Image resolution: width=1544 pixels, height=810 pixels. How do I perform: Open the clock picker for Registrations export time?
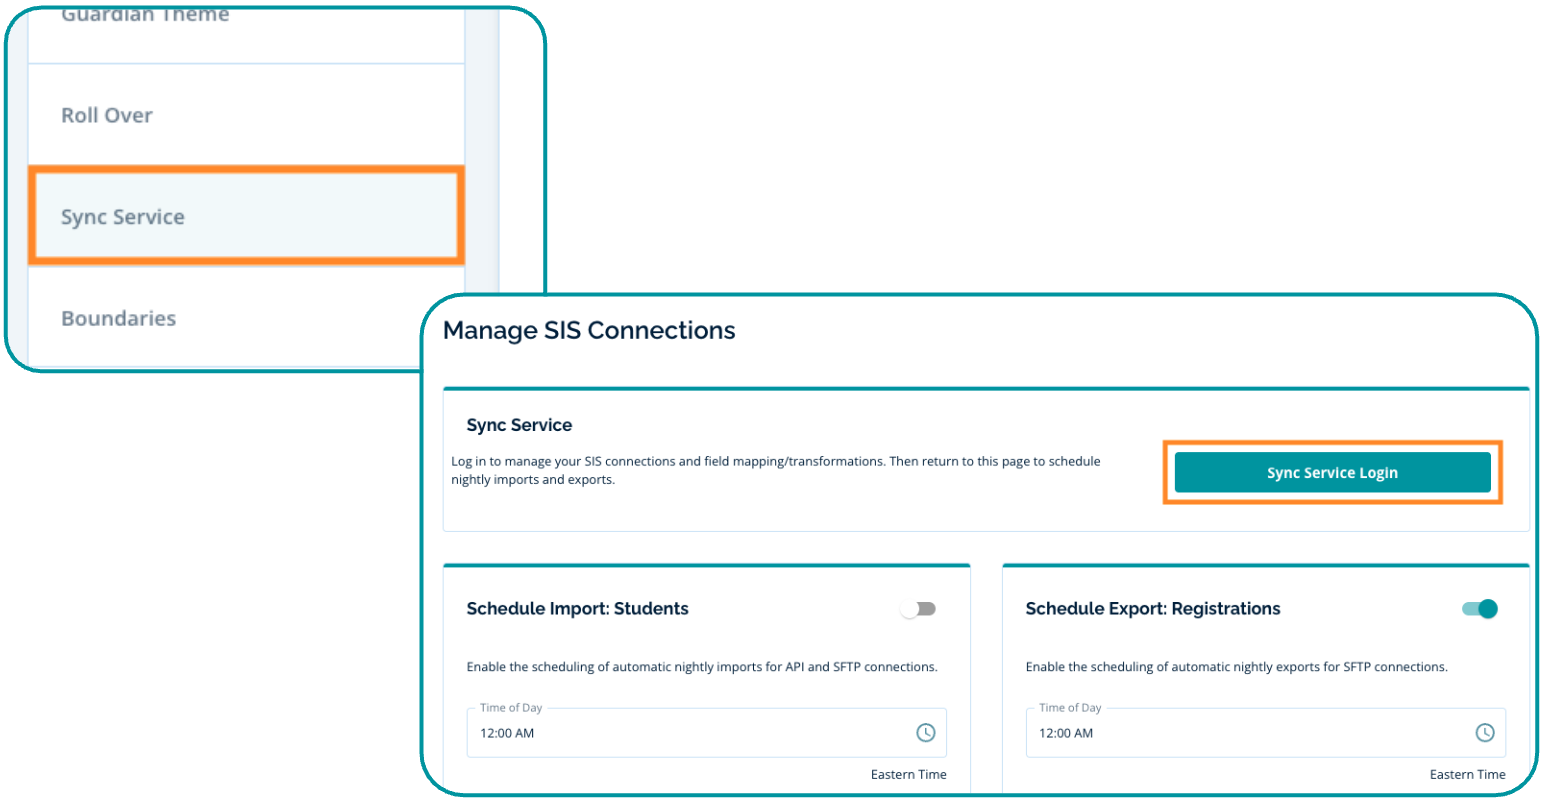coord(1485,733)
